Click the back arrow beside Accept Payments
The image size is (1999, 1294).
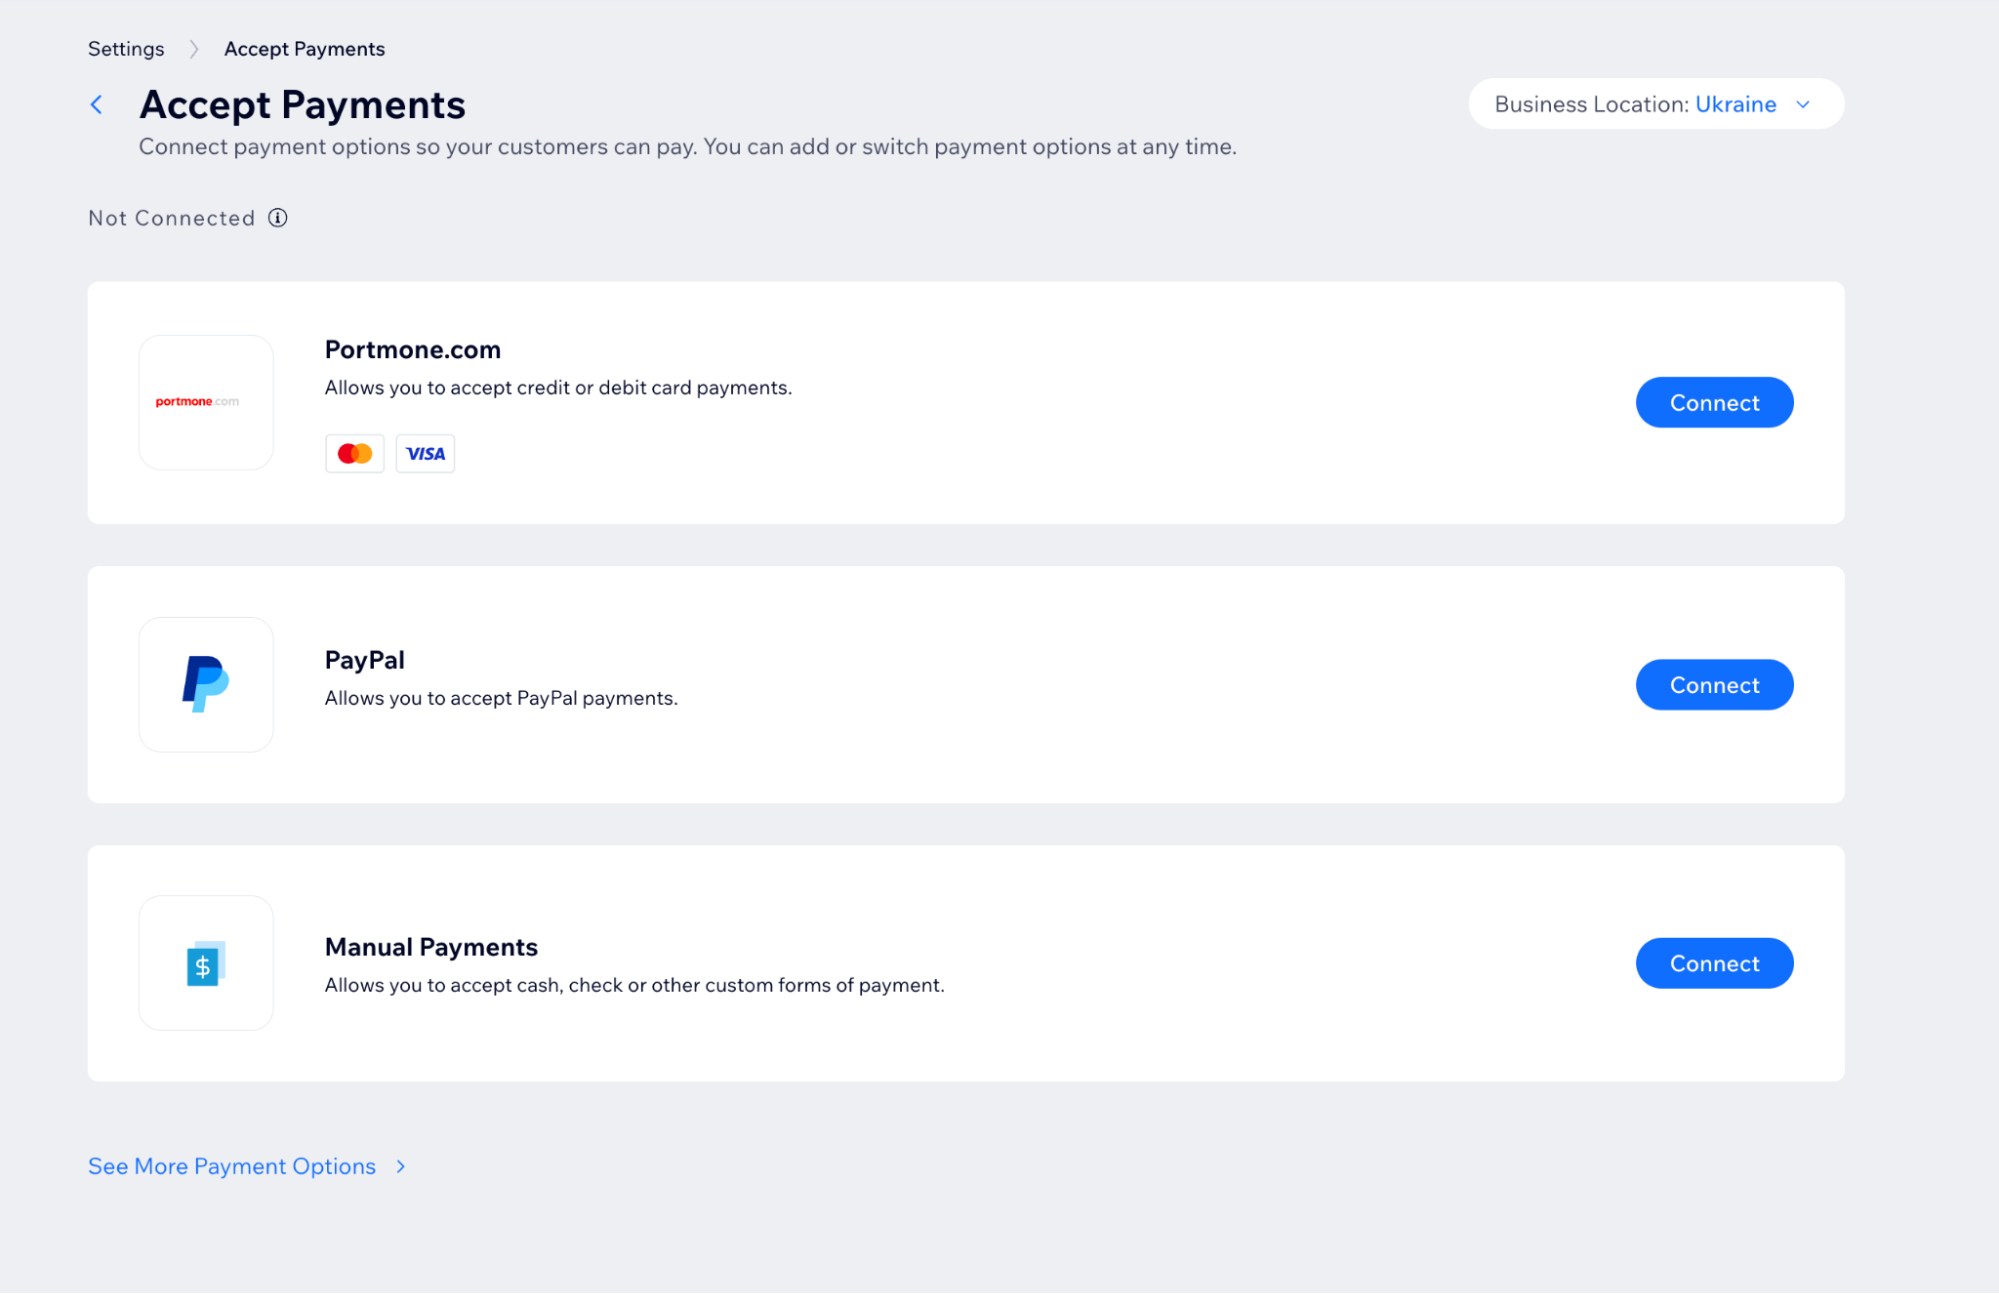click(97, 104)
